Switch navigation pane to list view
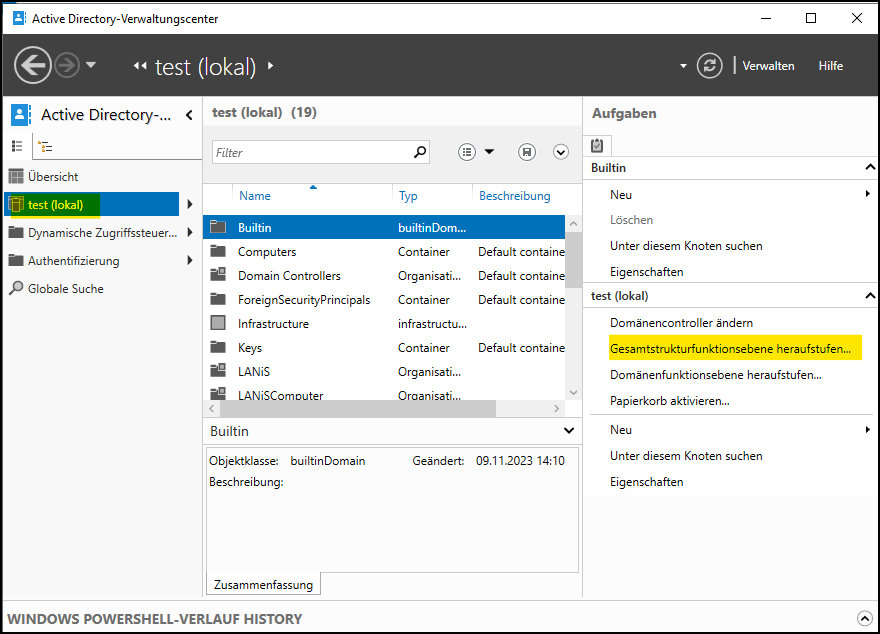This screenshot has height=634, width=880. coord(17,146)
